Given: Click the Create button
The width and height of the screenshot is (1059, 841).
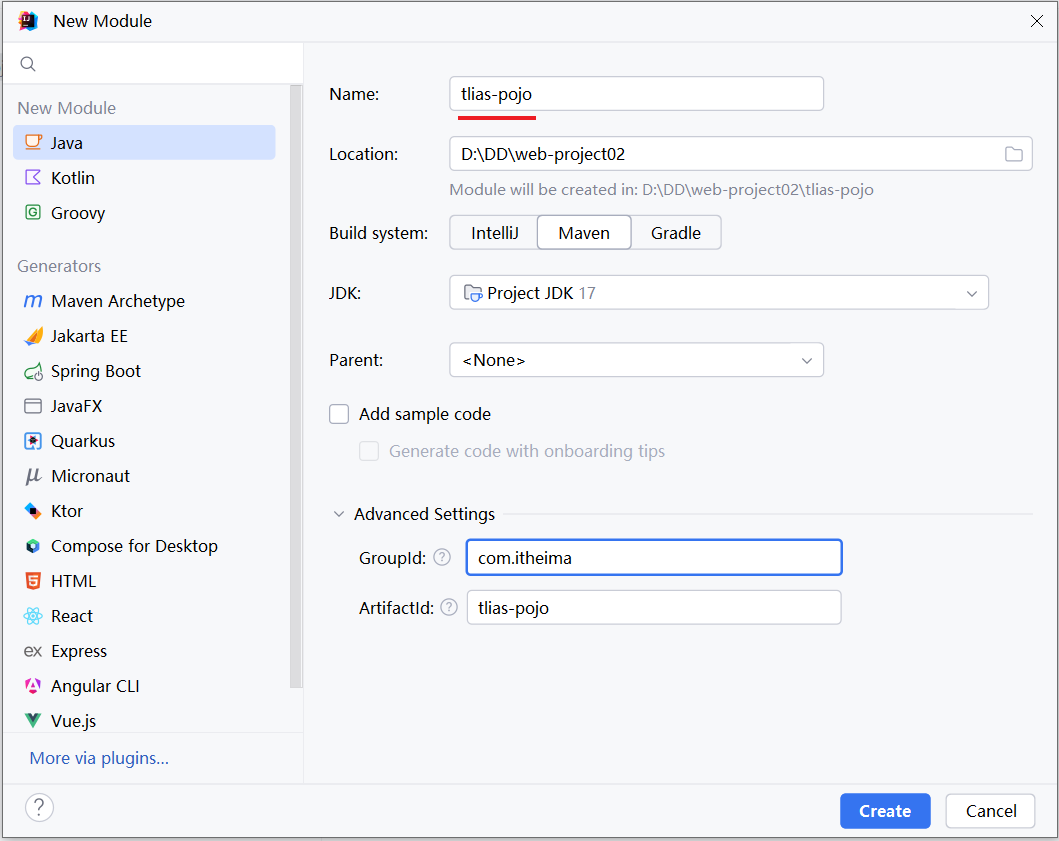Looking at the screenshot, I should [x=884, y=811].
